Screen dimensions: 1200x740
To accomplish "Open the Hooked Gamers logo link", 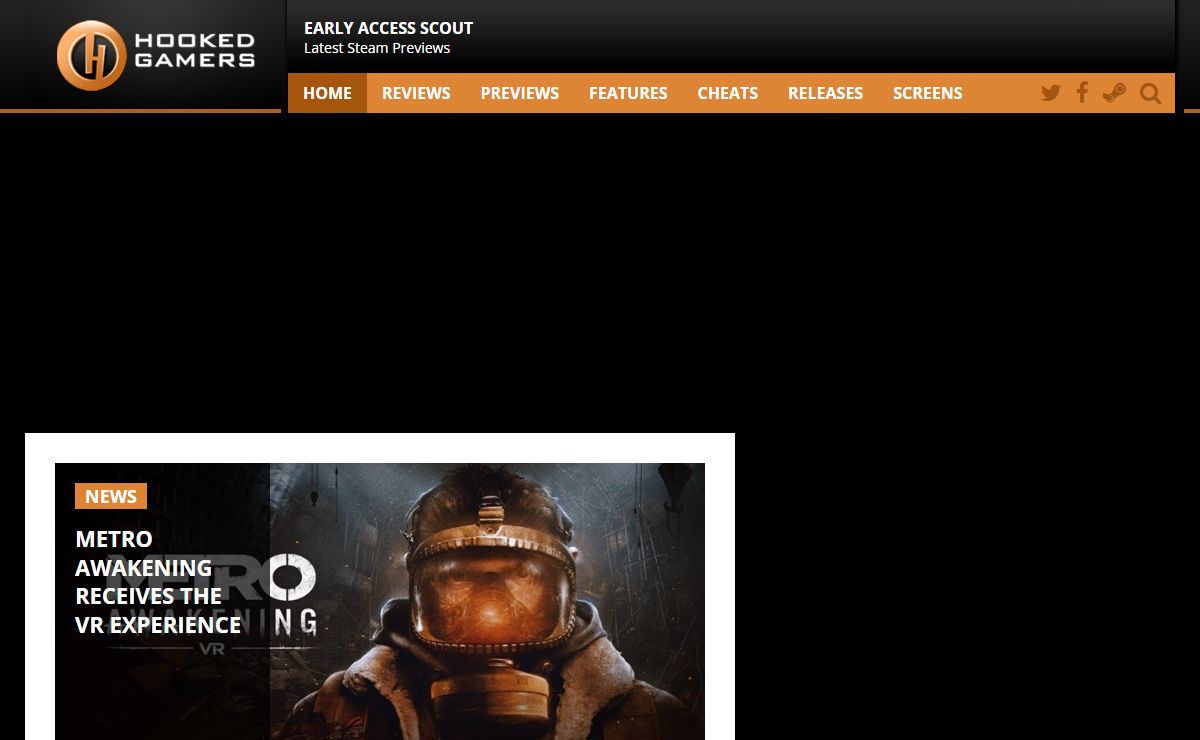I will (x=156, y=55).
